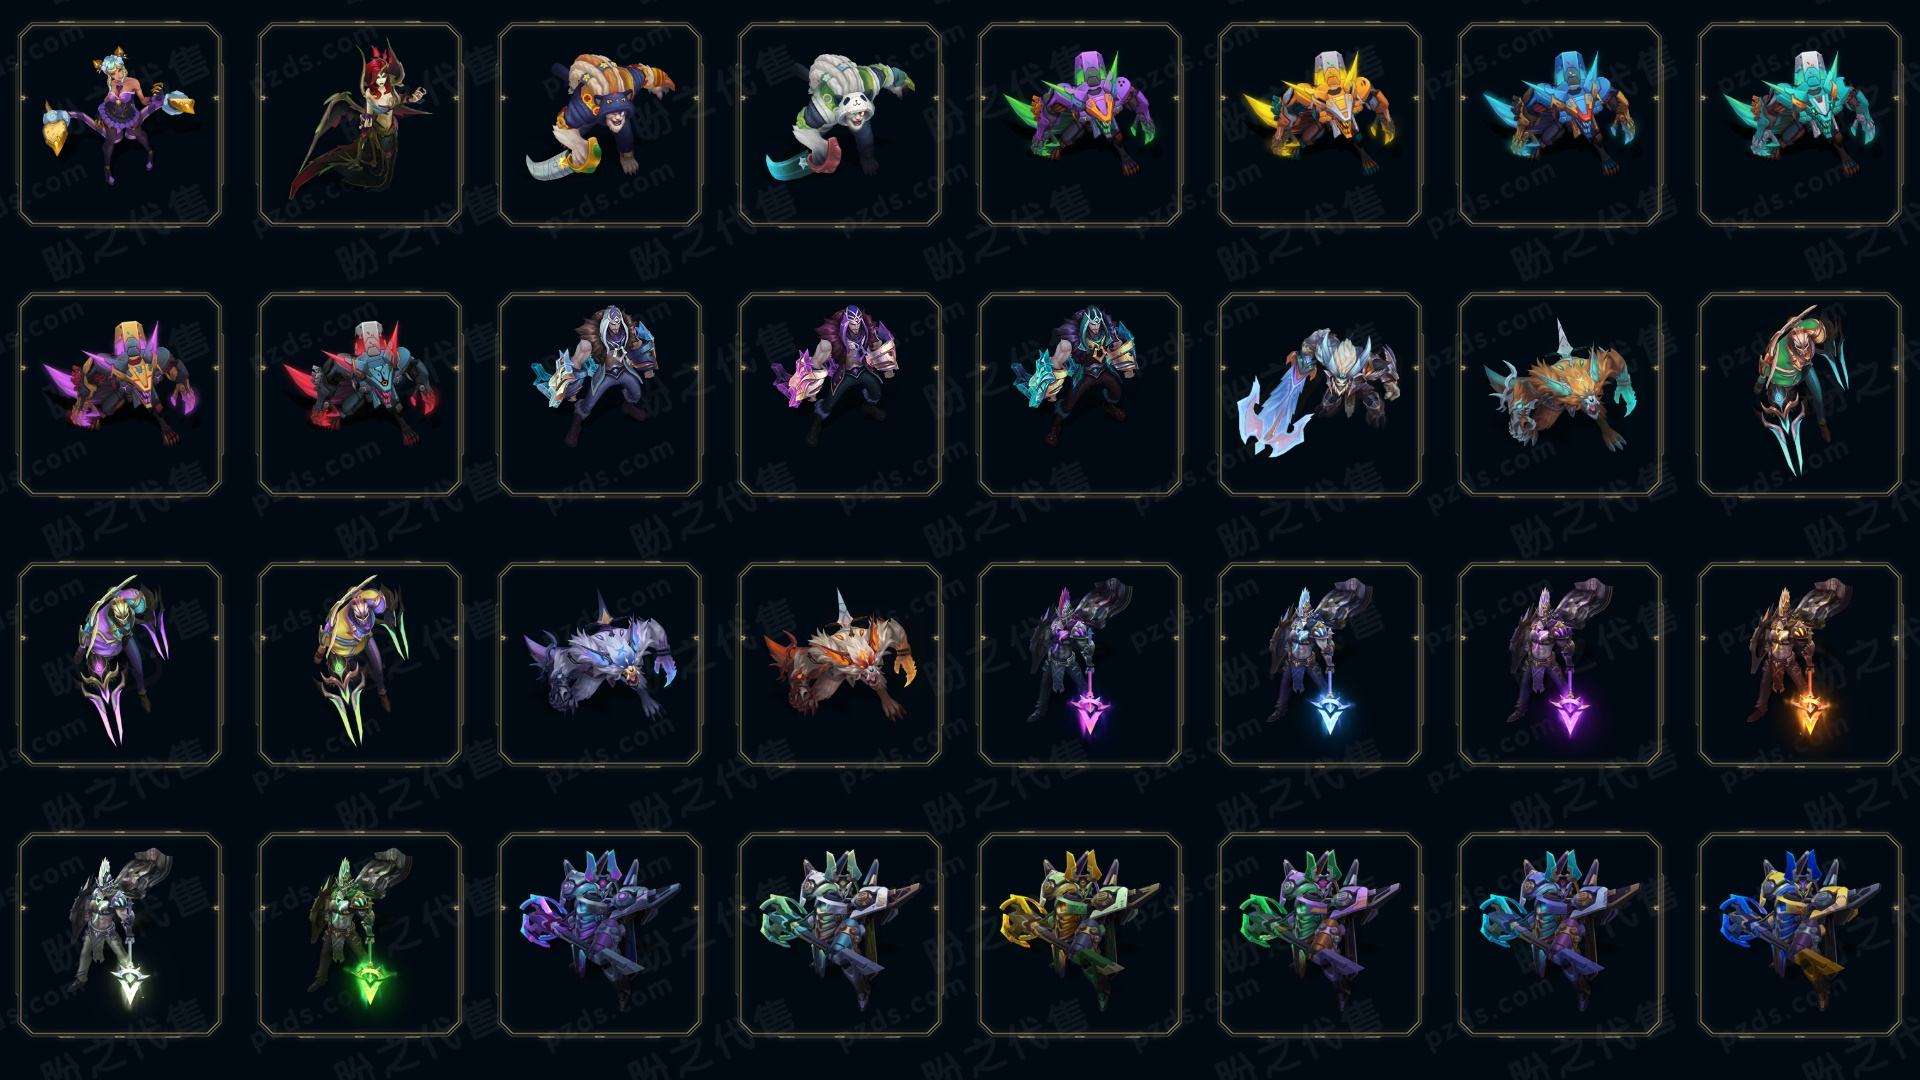
Task: Choose the red and black mech wolf chroma
Action: pos(360,395)
